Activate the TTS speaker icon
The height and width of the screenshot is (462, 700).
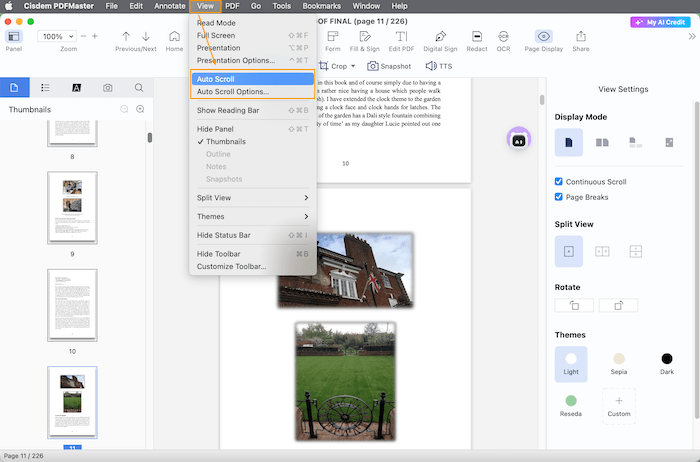(x=438, y=66)
